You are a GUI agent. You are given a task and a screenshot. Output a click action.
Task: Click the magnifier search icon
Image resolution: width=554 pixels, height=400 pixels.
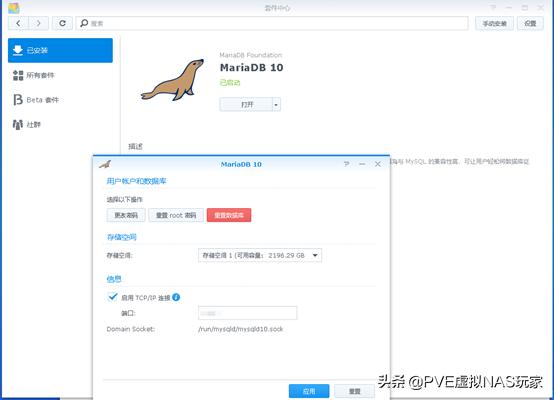coord(84,23)
